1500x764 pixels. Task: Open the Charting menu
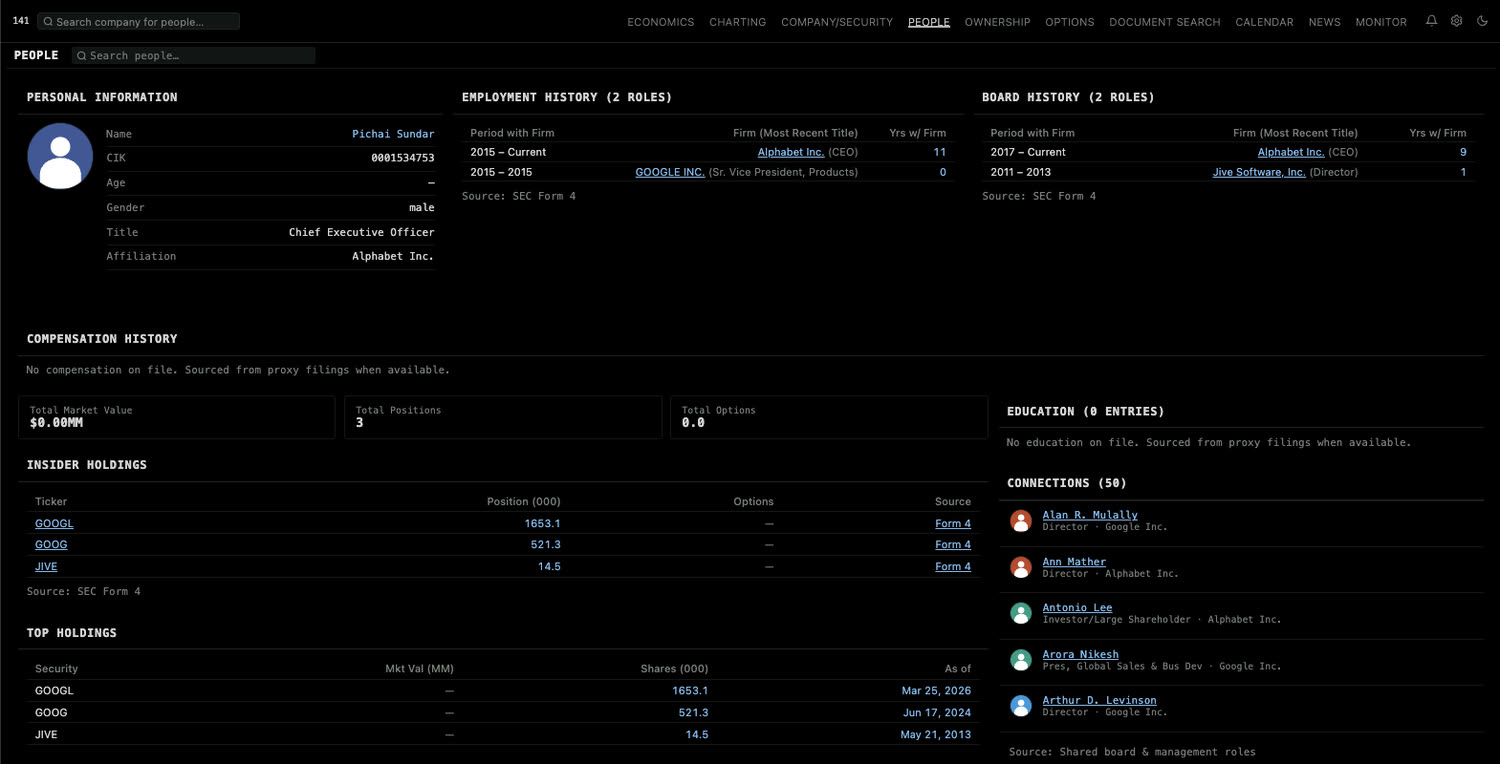737,22
